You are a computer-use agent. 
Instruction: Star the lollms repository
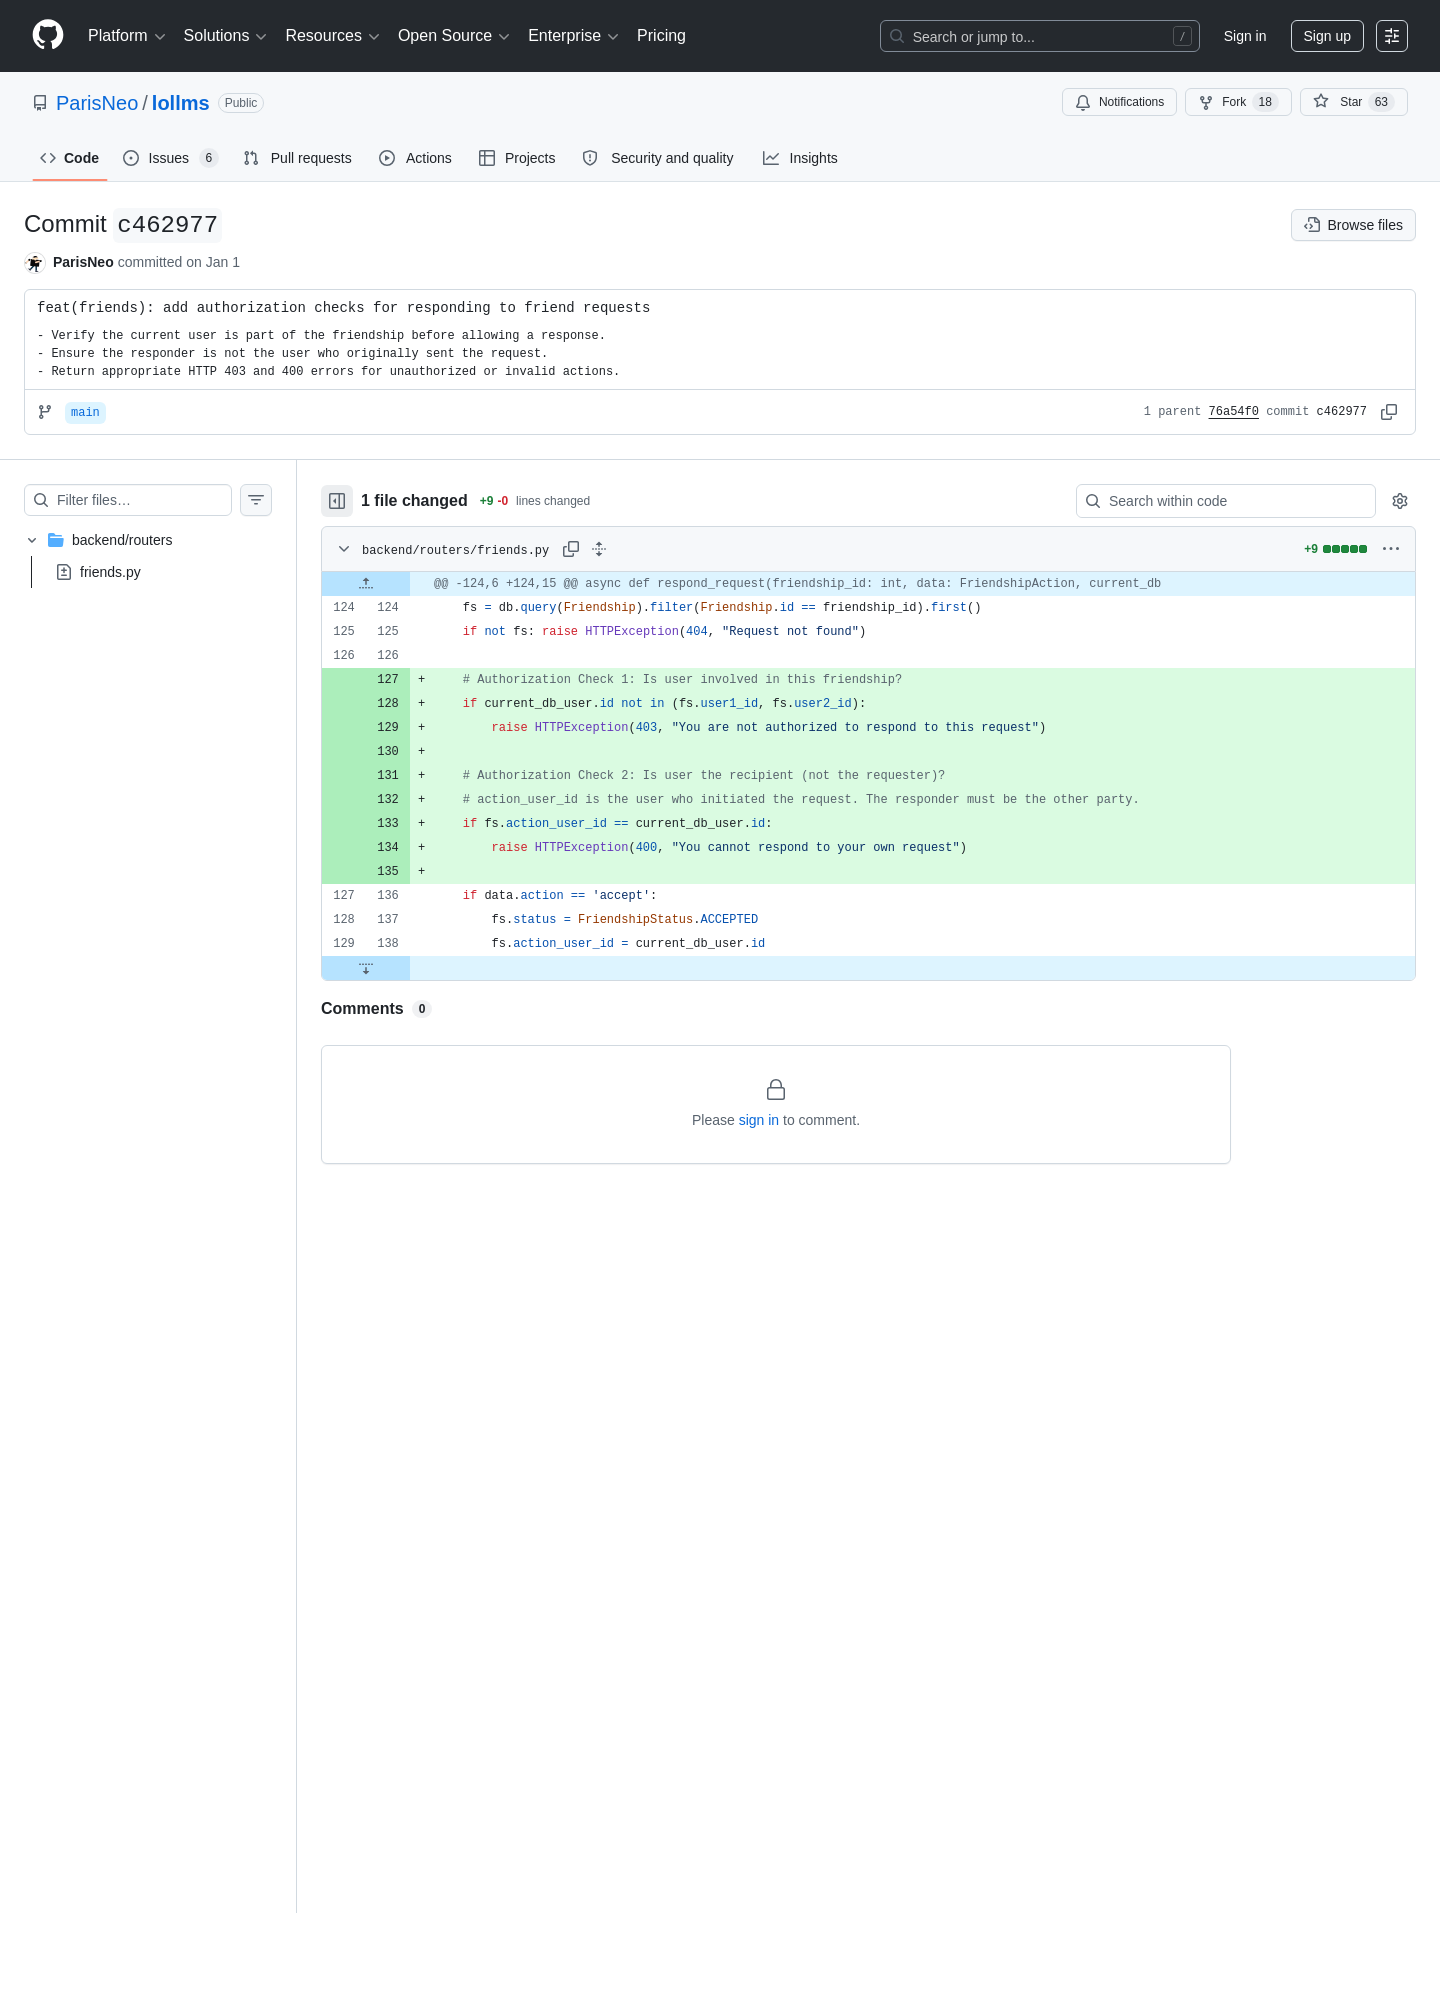(1353, 102)
